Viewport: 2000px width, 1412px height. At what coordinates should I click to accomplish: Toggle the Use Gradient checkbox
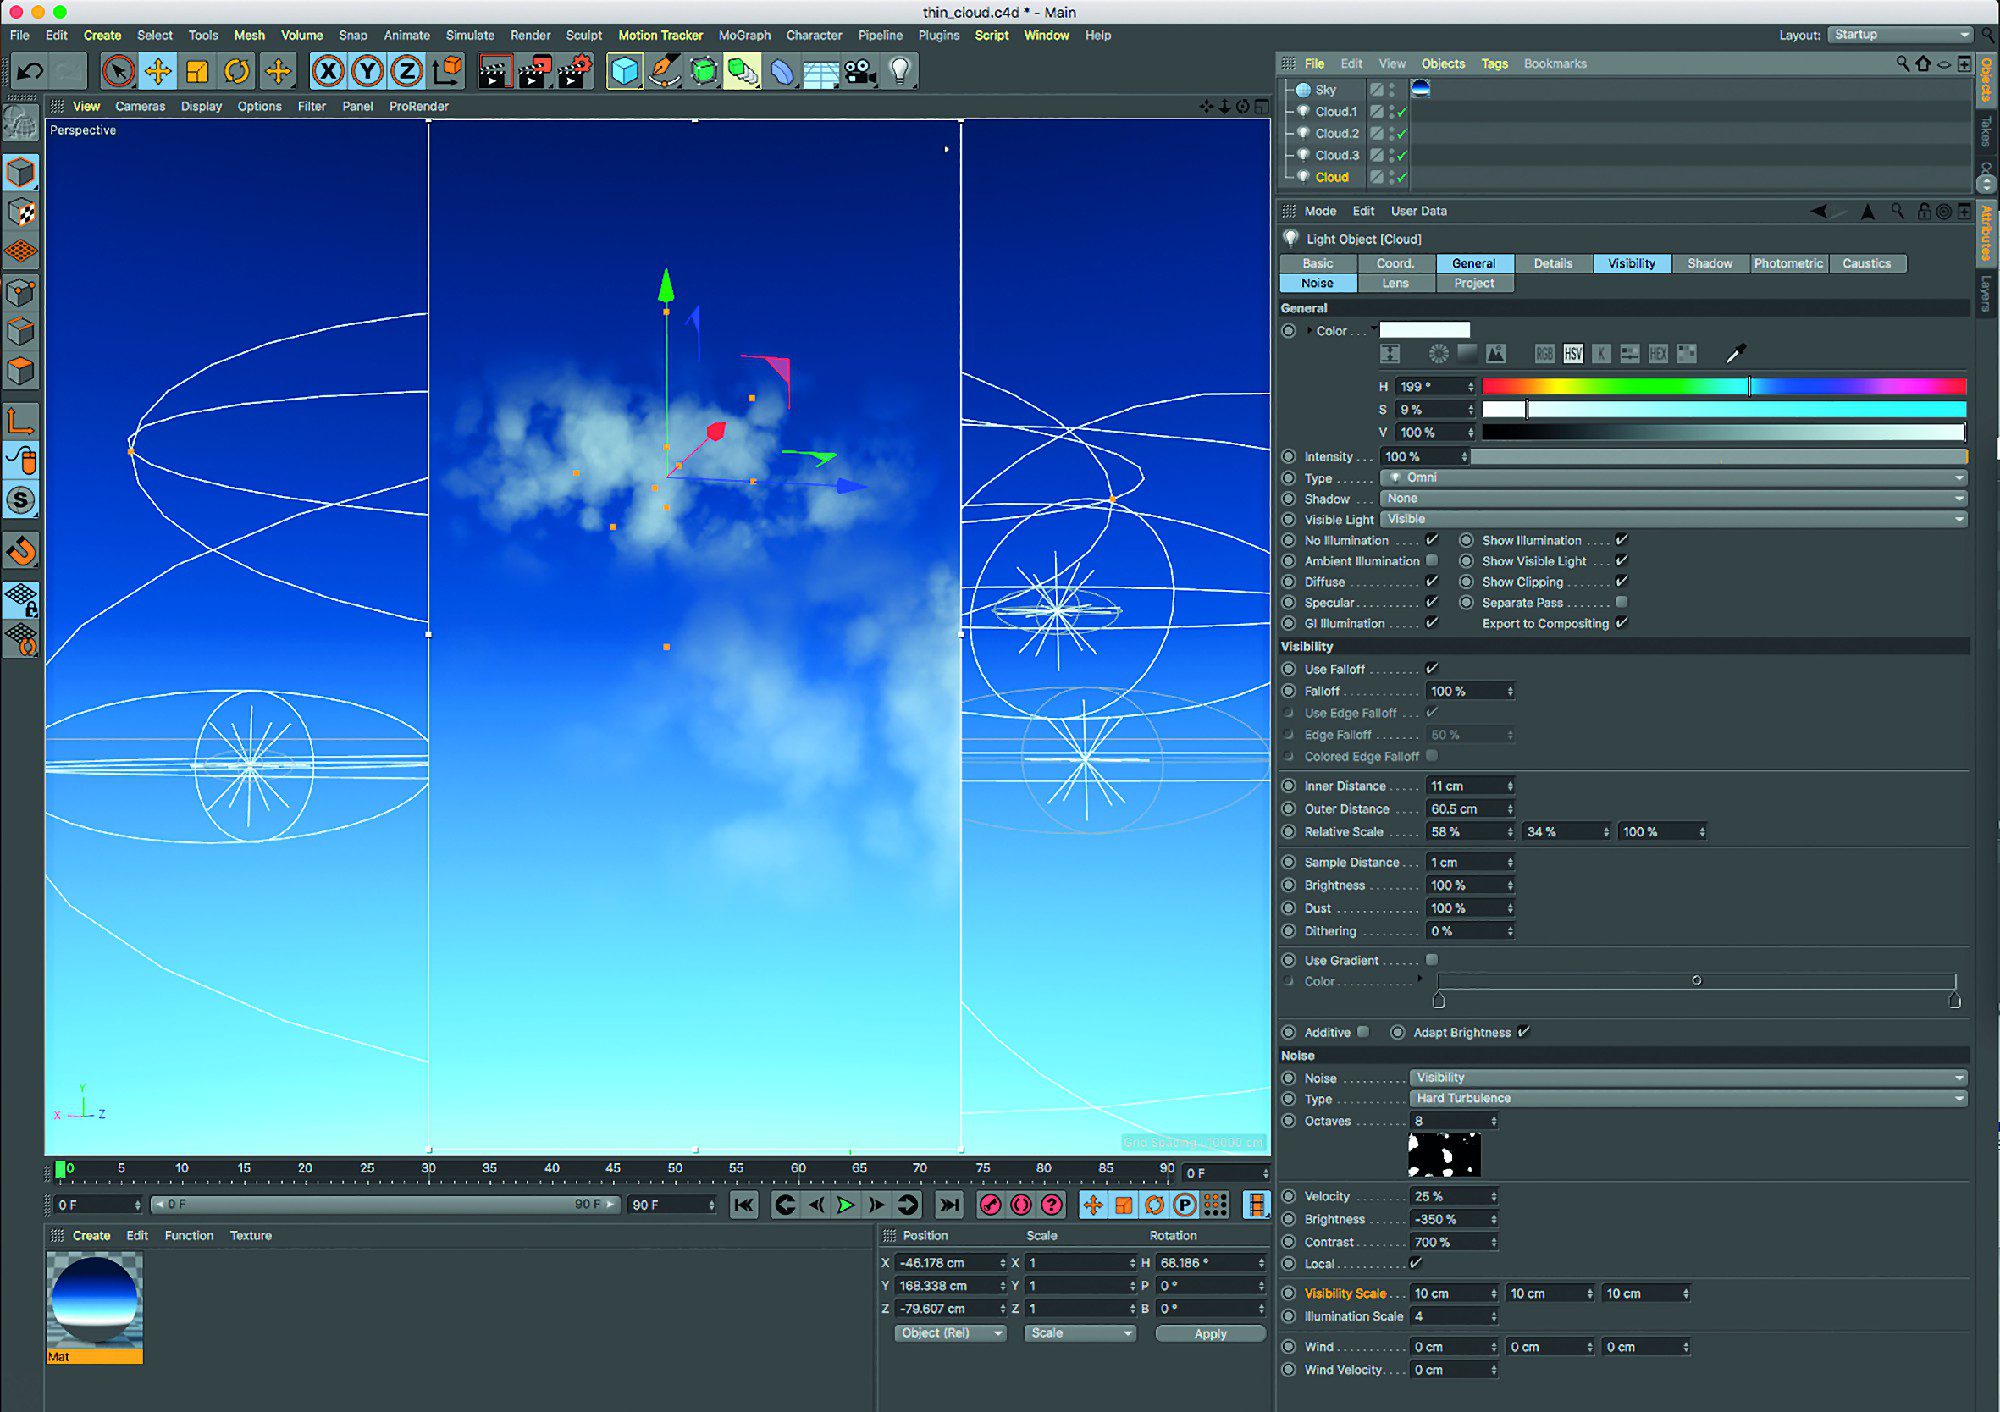pyautogui.click(x=1432, y=960)
